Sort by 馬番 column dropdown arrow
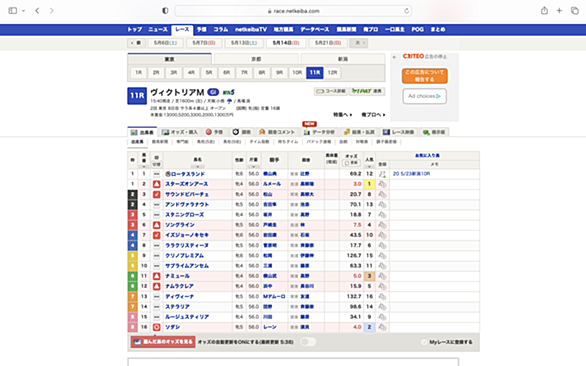The width and height of the screenshot is (586, 366). (x=144, y=167)
